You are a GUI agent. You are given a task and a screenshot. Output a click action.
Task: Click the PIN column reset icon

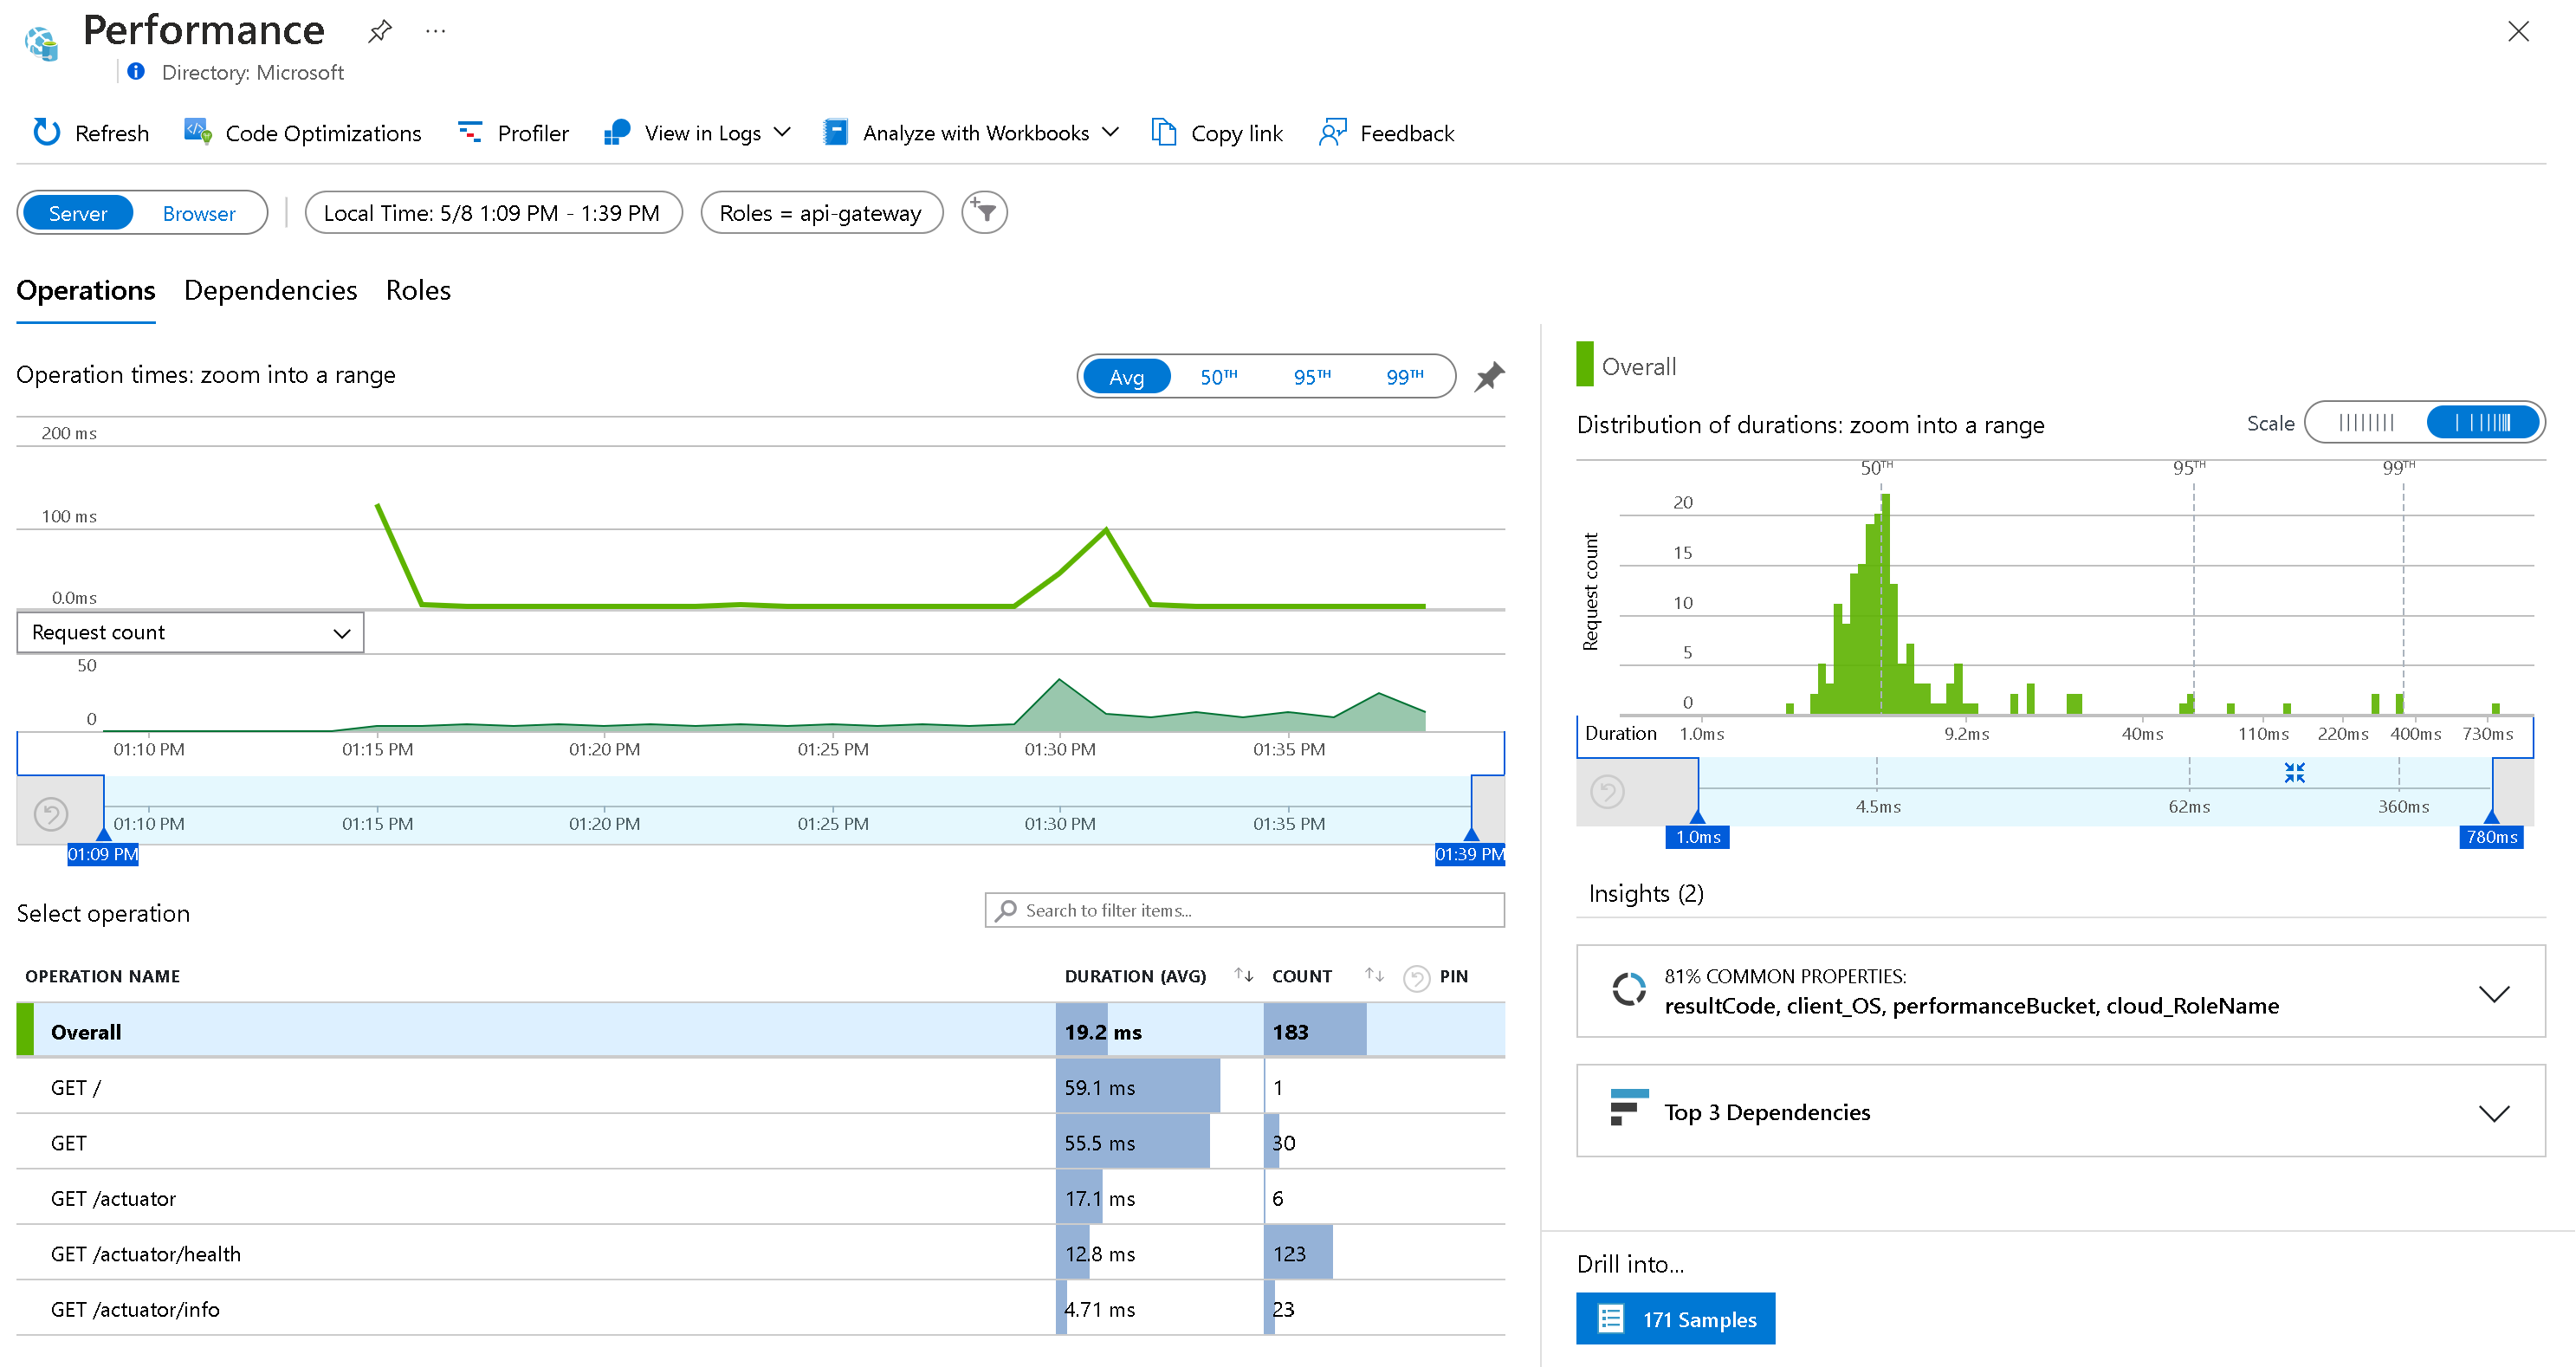click(x=1416, y=977)
